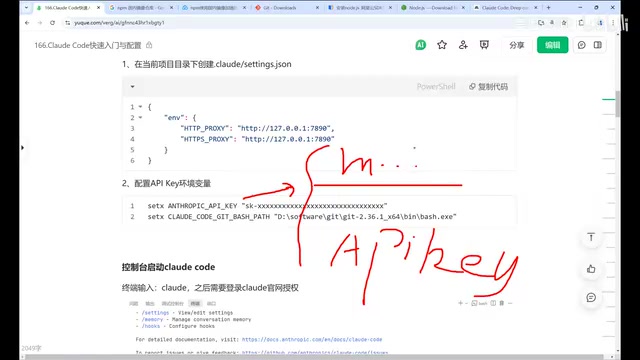Image resolution: width=640 pixels, height=360 pixels.
Task: Click the "HTTP_PROXY" line in code
Action: [x=257, y=128]
